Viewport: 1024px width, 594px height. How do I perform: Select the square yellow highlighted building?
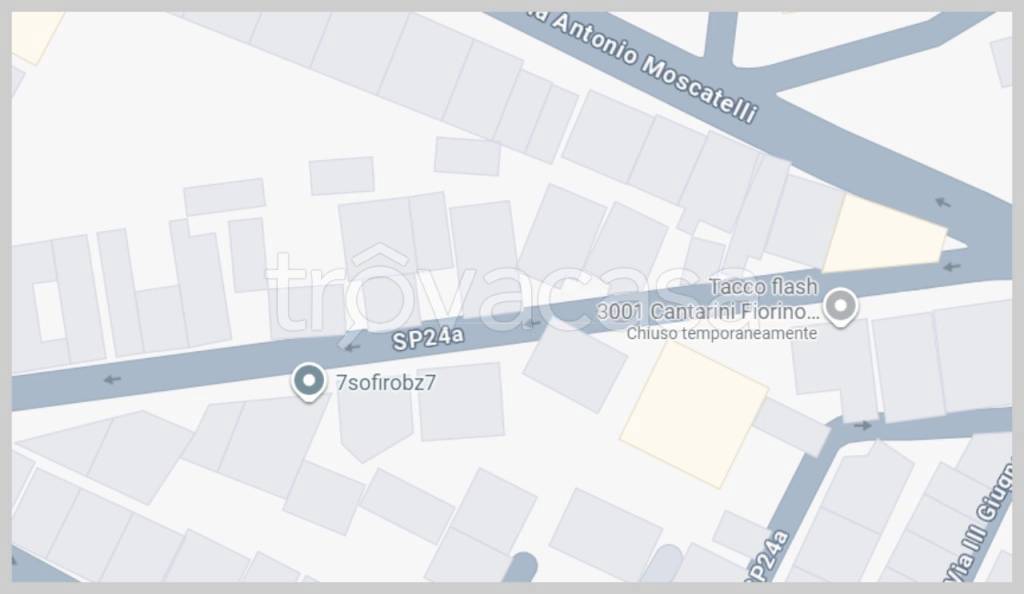tap(694, 414)
